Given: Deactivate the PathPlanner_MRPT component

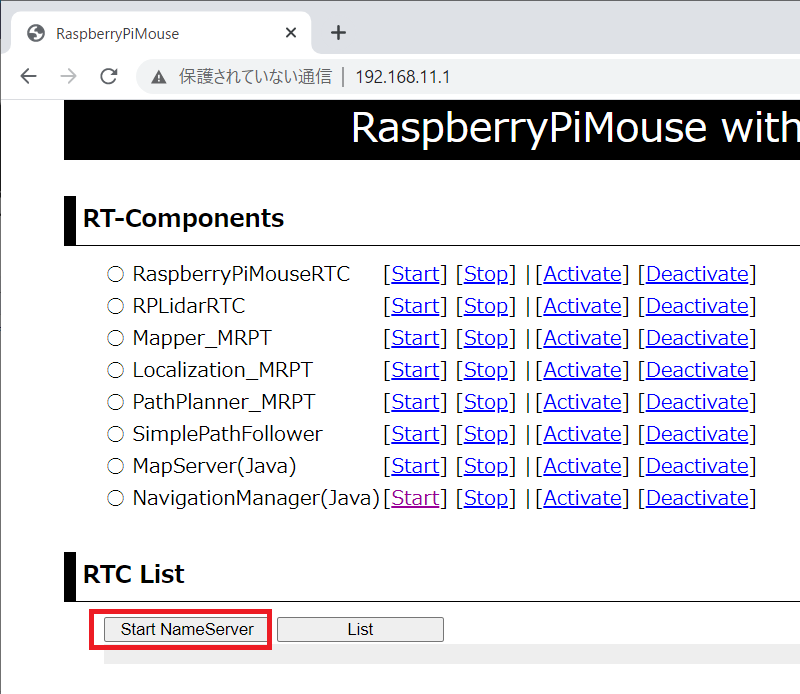Looking at the screenshot, I should point(697,402).
